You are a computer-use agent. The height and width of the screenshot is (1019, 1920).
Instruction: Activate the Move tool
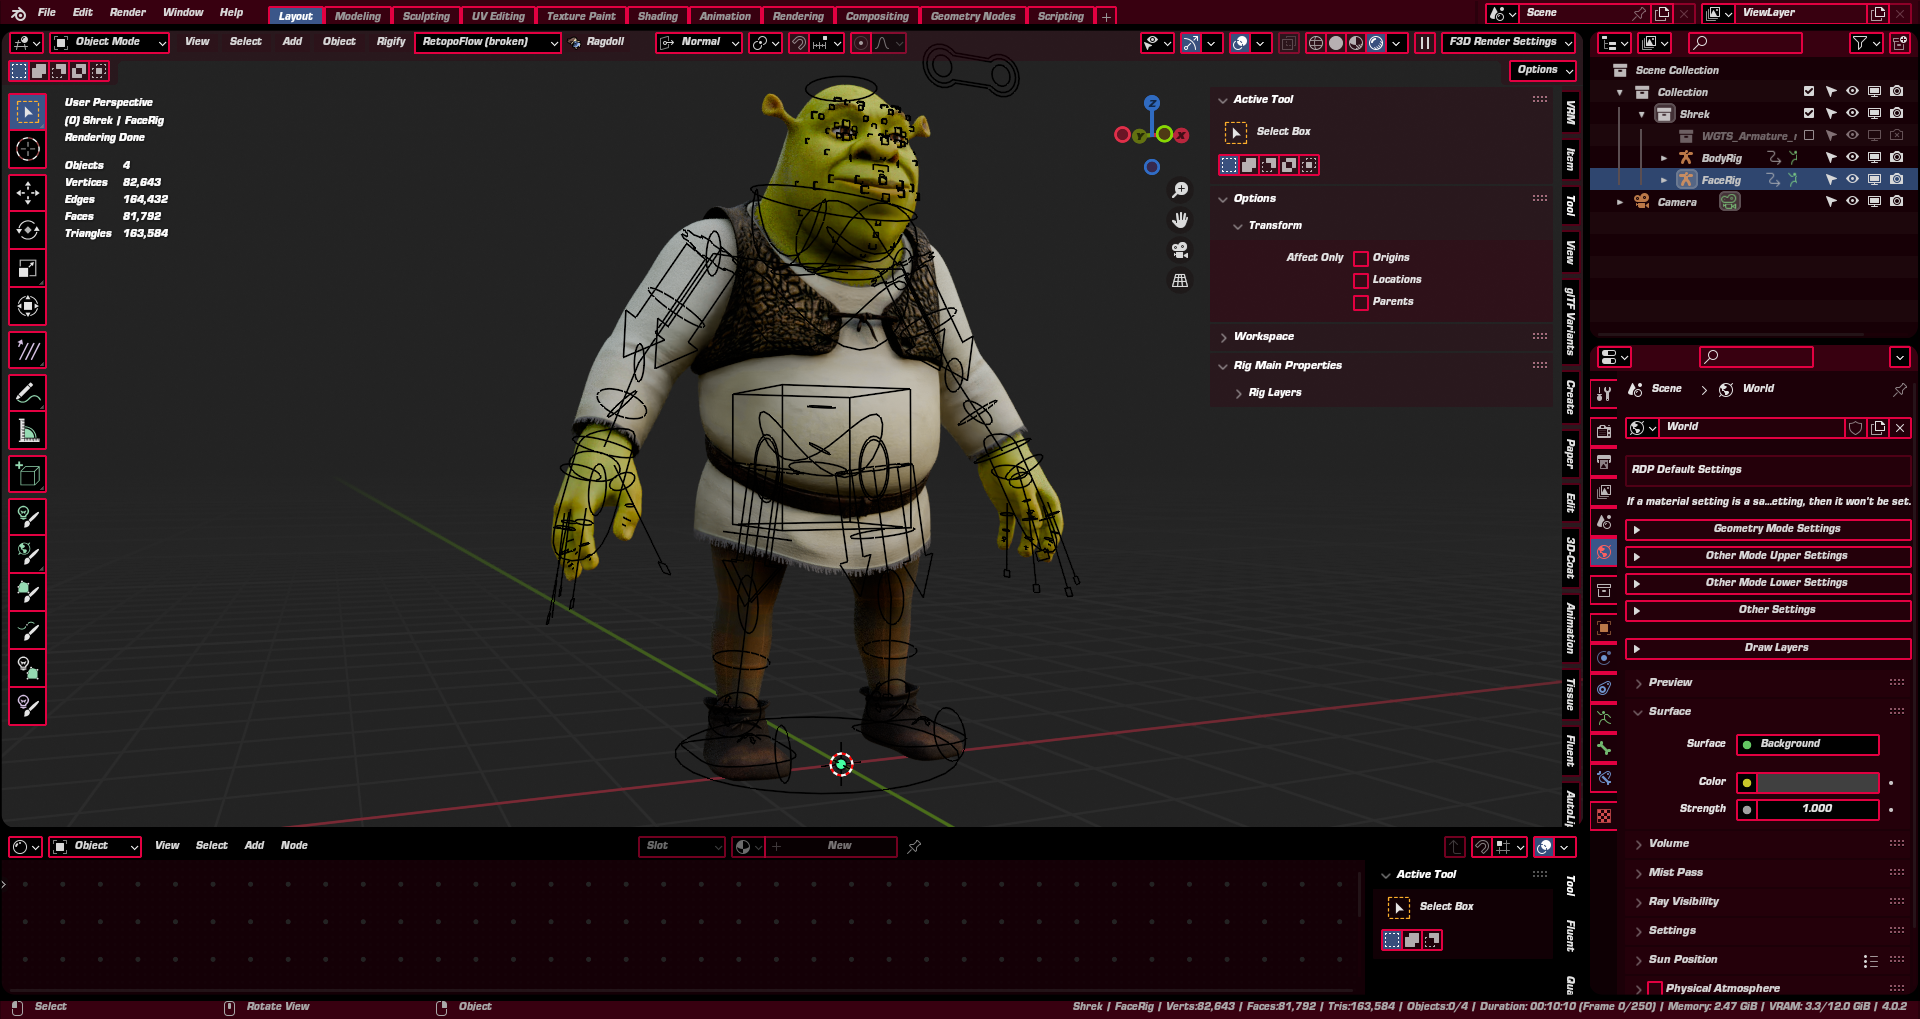28,192
